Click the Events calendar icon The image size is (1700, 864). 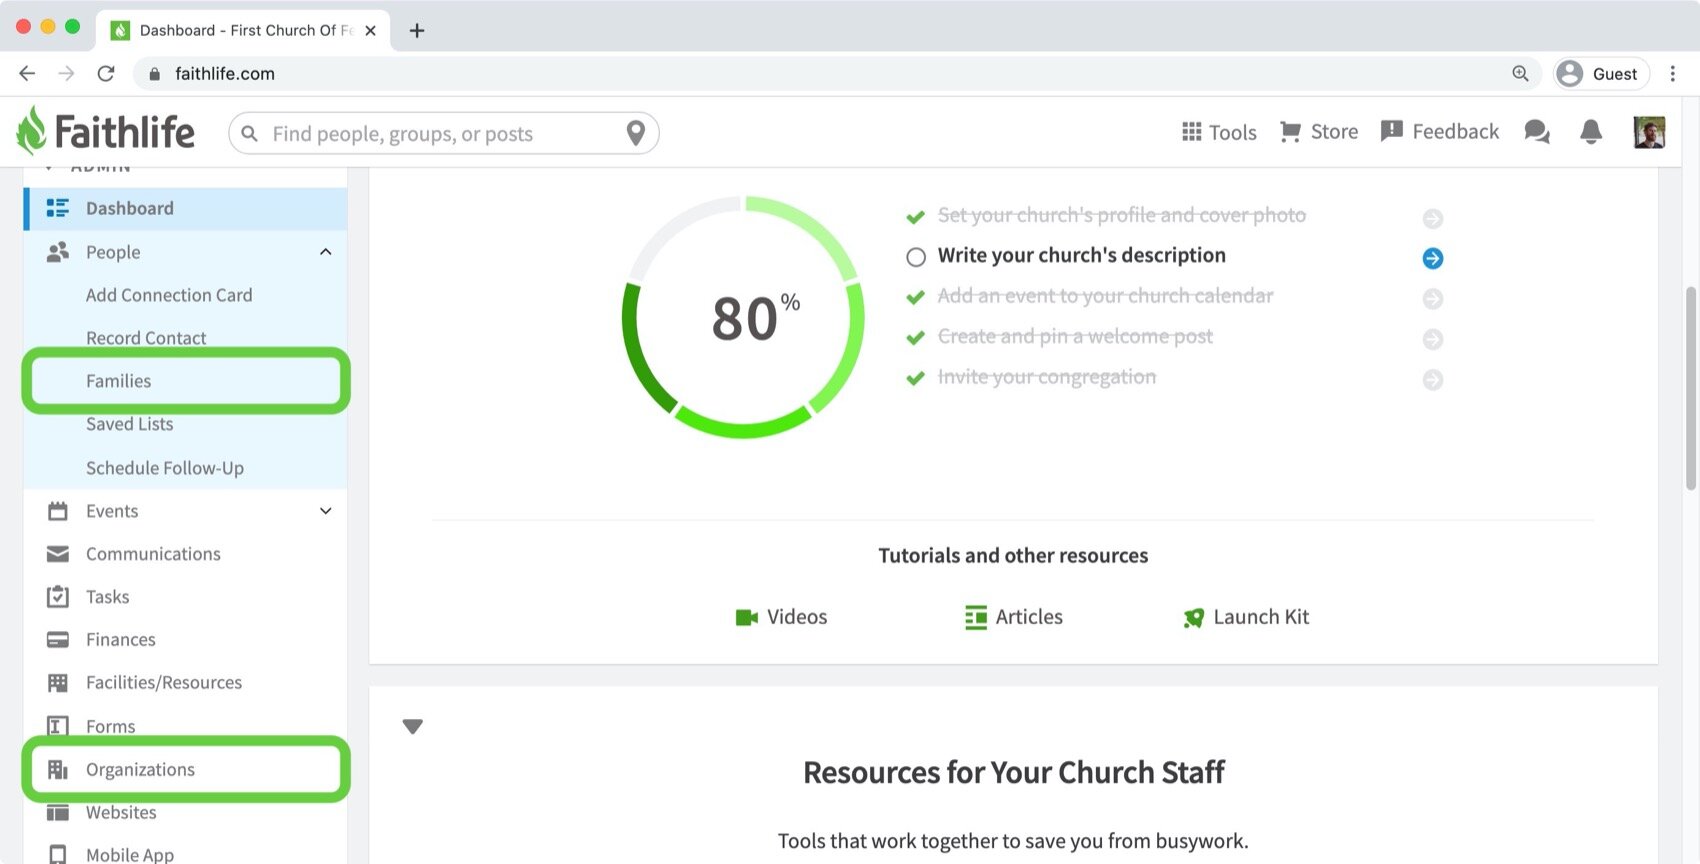tap(58, 511)
